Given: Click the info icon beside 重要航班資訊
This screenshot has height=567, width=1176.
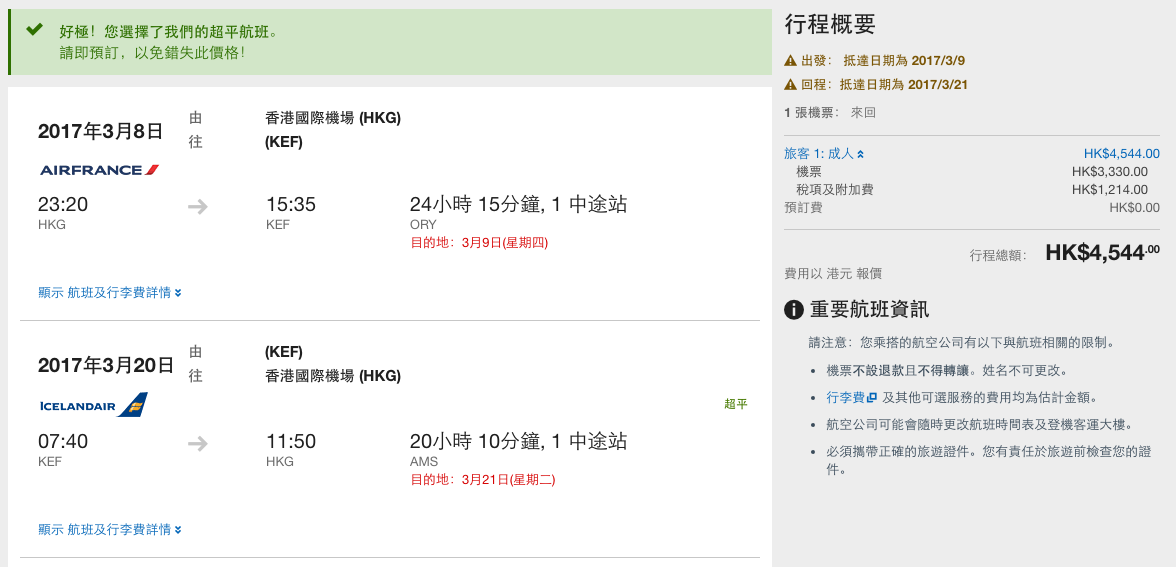Looking at the screenshot, I should tap(794, 310).
